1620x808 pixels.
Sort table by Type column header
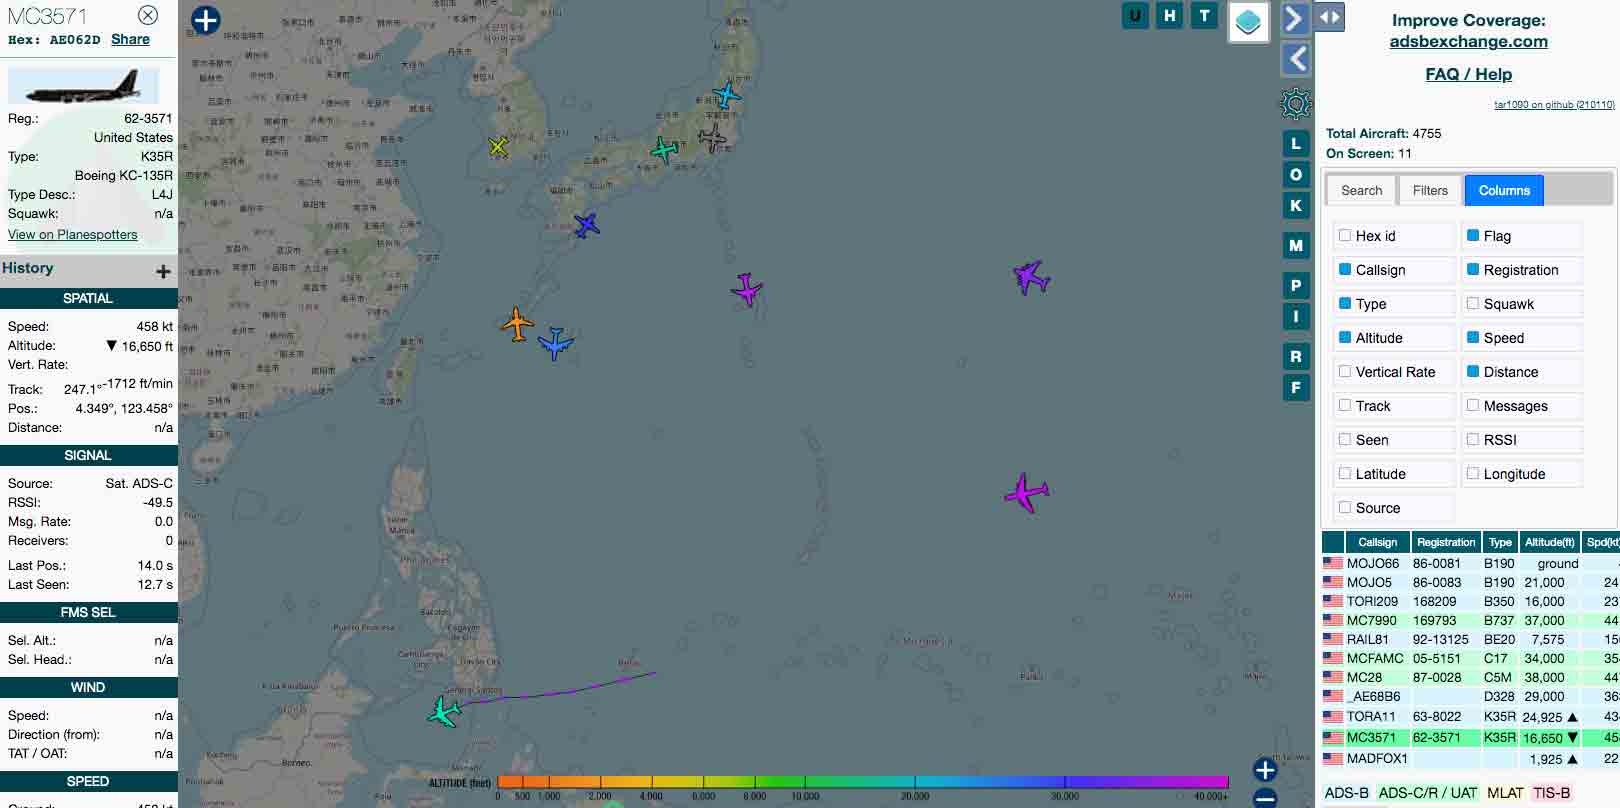1500,542
